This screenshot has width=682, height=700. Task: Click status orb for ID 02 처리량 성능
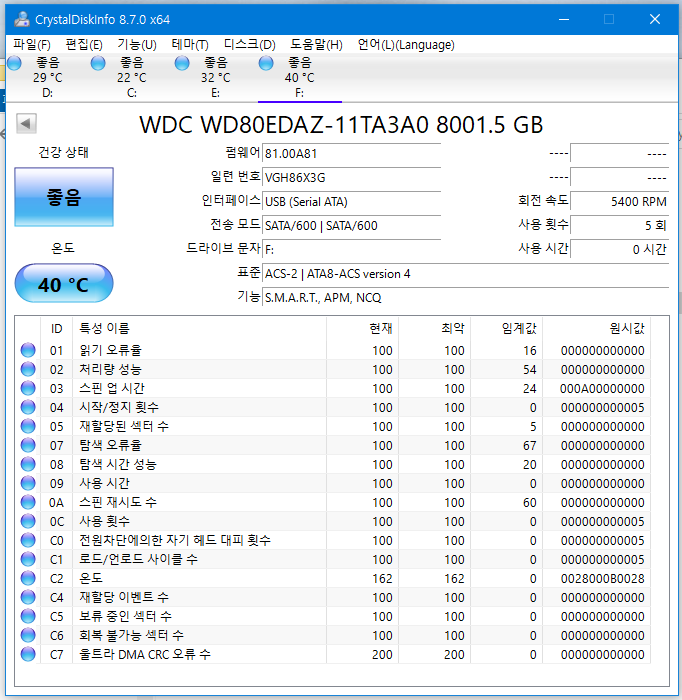click(28, 369)
